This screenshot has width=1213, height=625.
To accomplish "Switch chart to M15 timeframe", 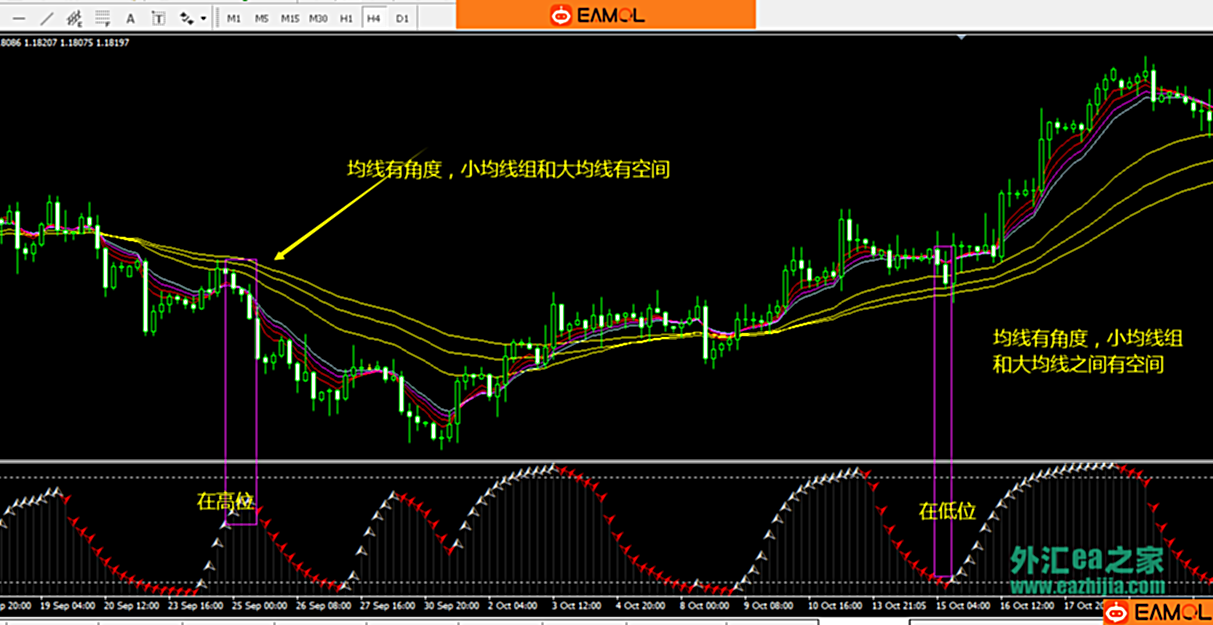I will pyautogui.click(x=289, y=18).
